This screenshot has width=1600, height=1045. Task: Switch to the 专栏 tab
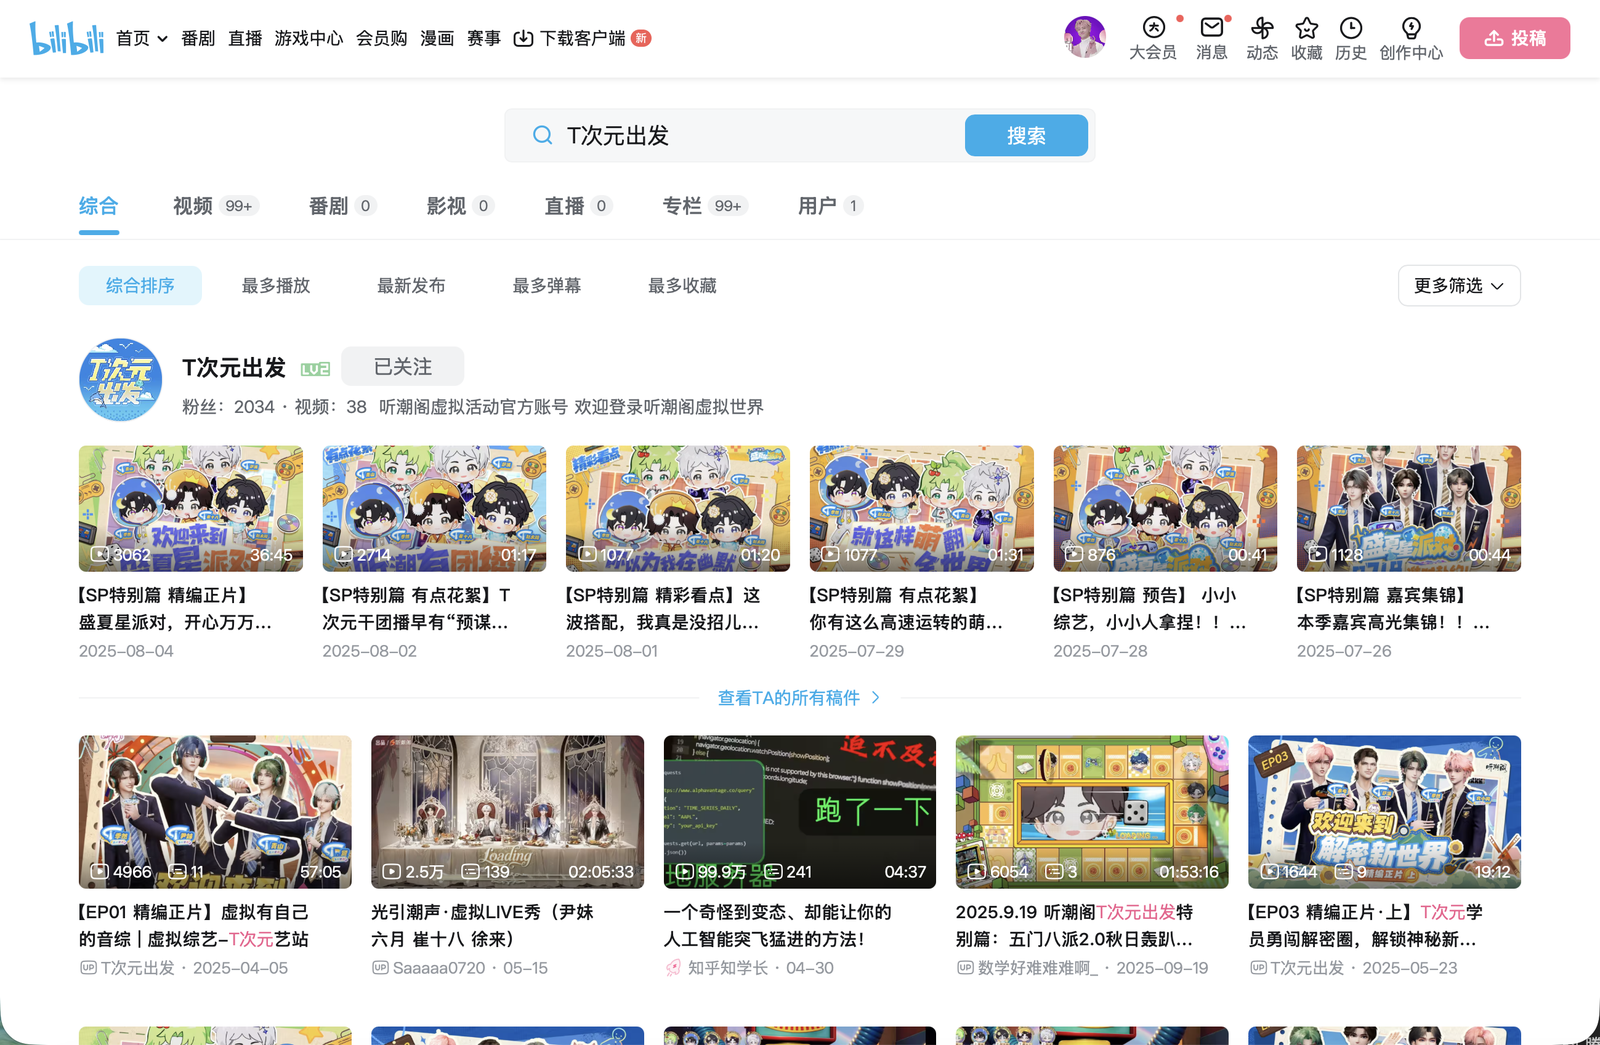pos(705,206)
